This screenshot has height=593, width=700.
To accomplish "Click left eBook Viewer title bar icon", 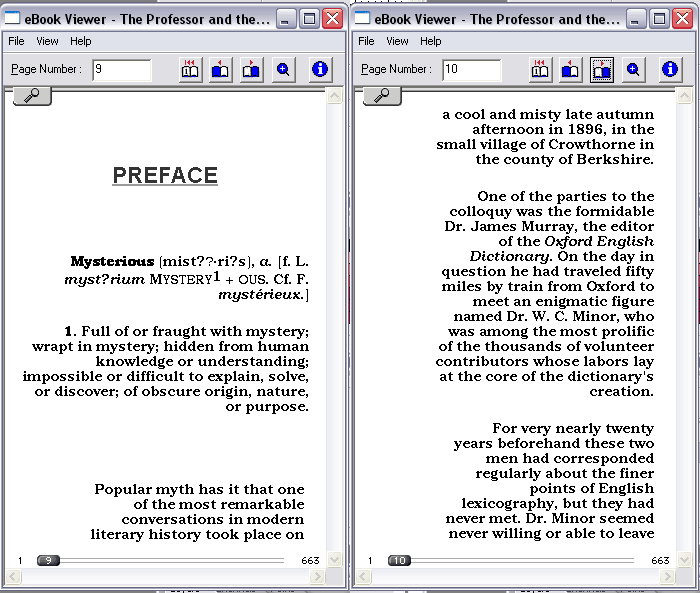I will tap(12, 18).
